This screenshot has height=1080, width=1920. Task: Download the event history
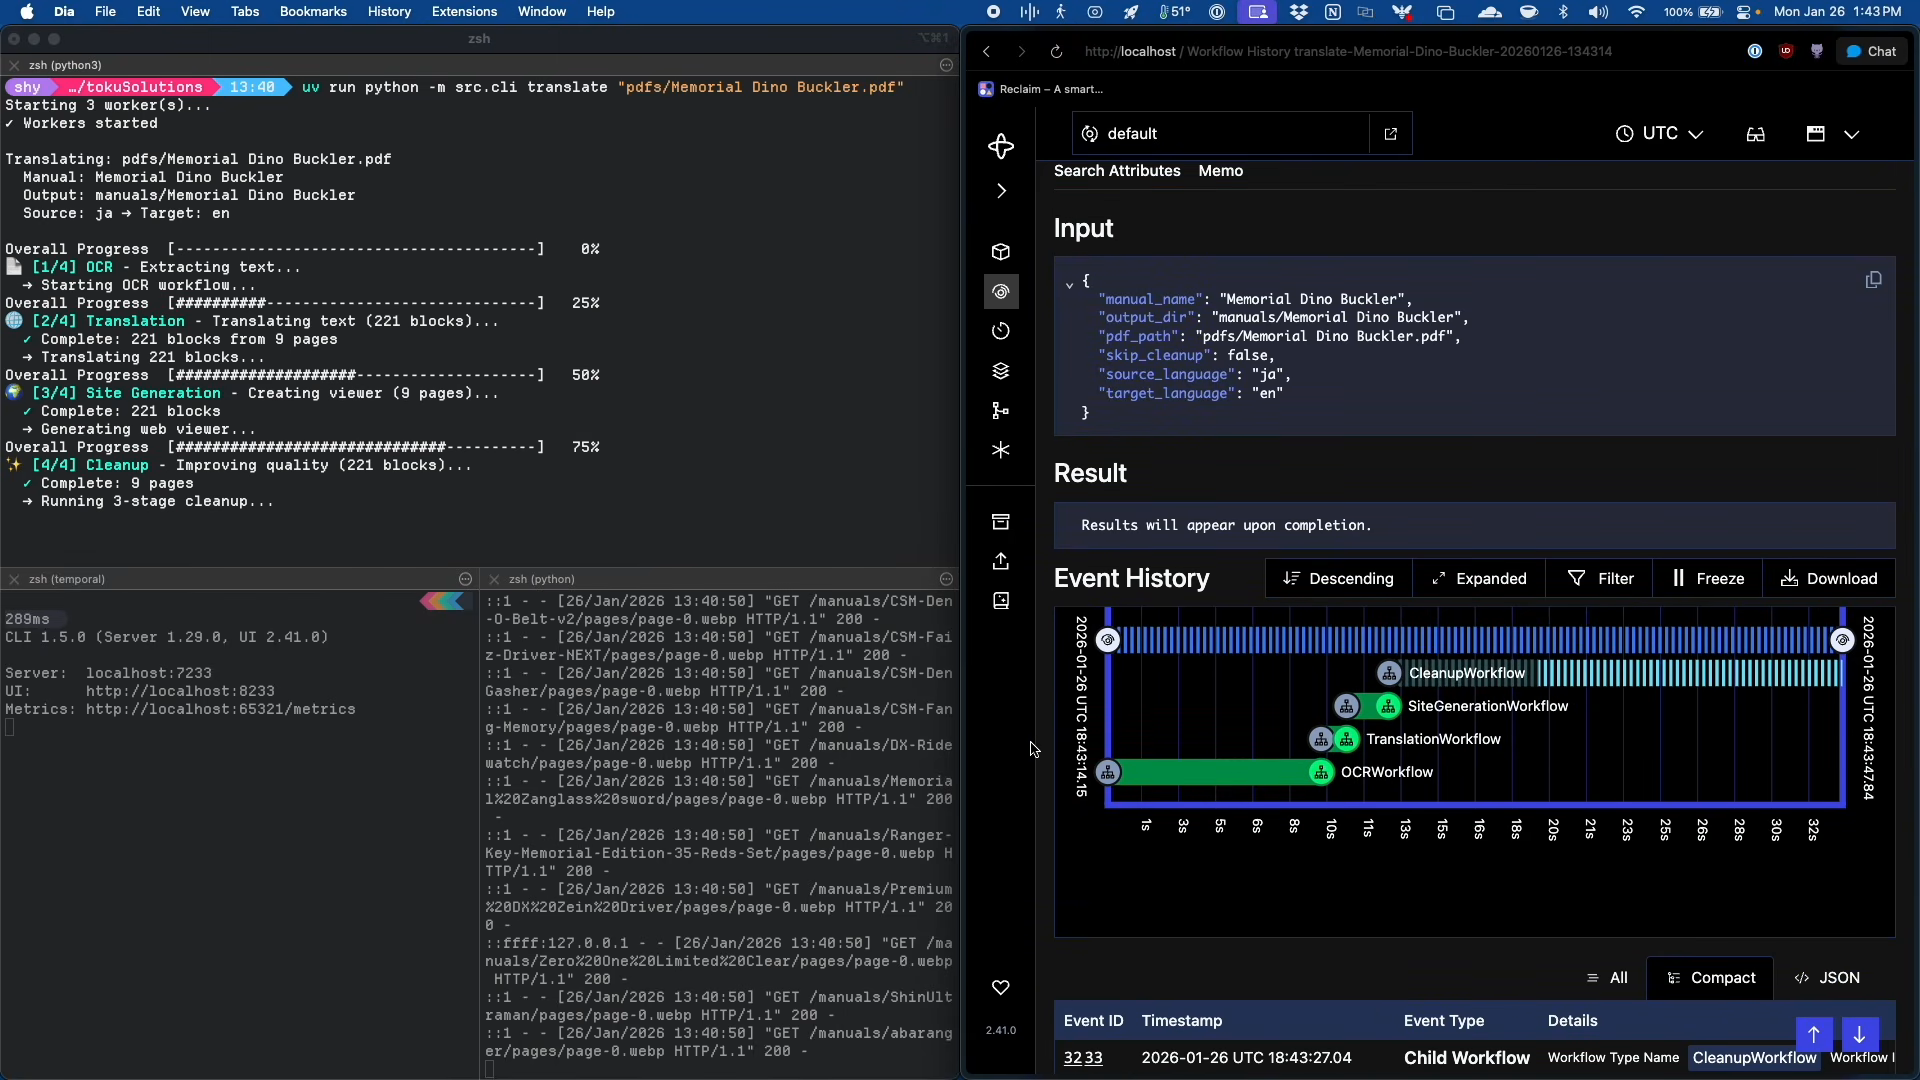click(1829, 579)
